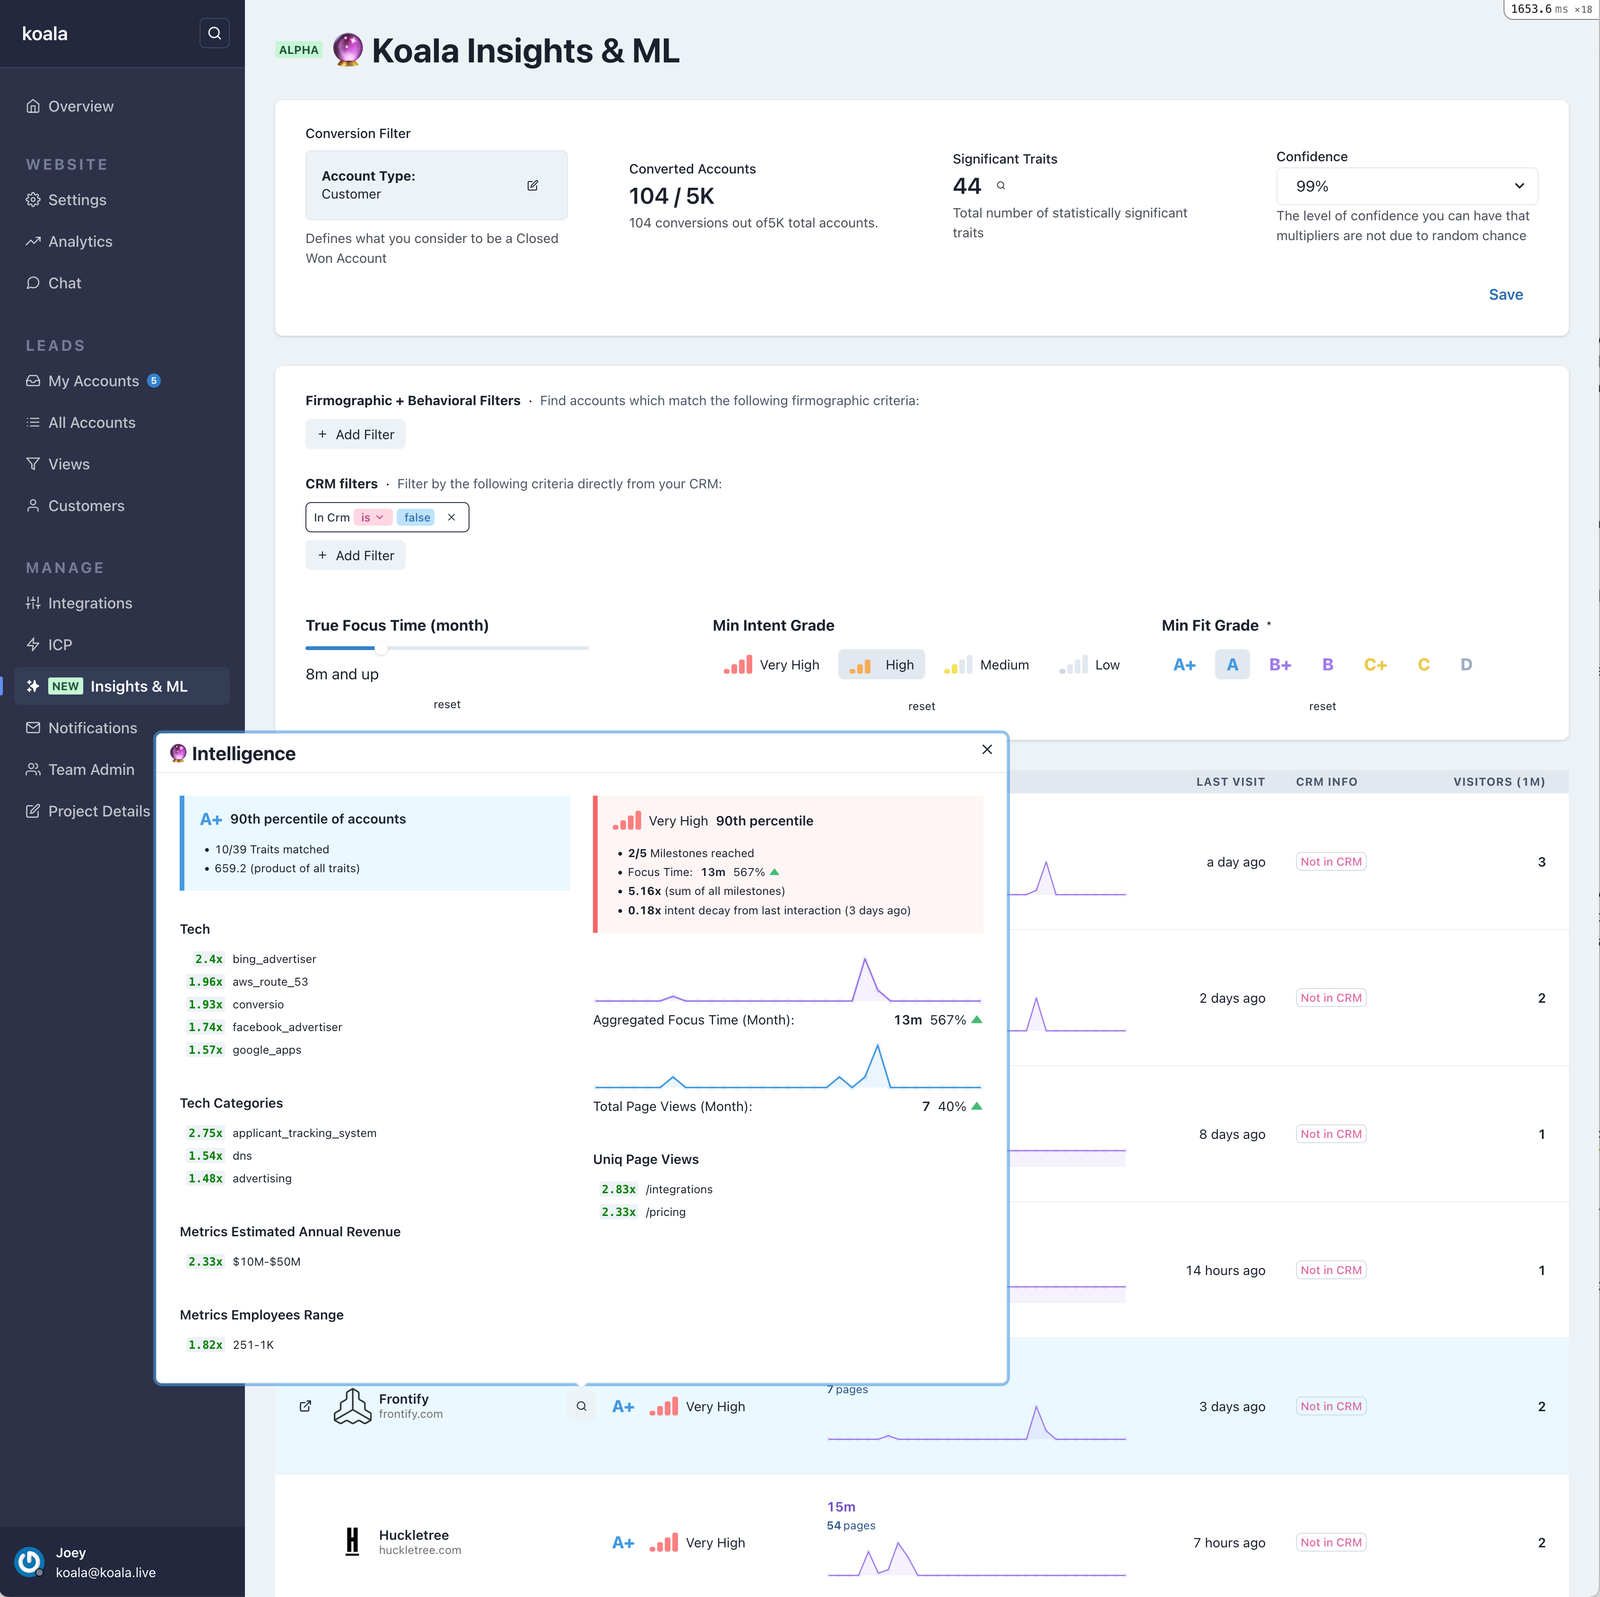Screen dimensions: 1600x1597
Task: Go to All Accounts in sidebar
Action: (91, 422)
